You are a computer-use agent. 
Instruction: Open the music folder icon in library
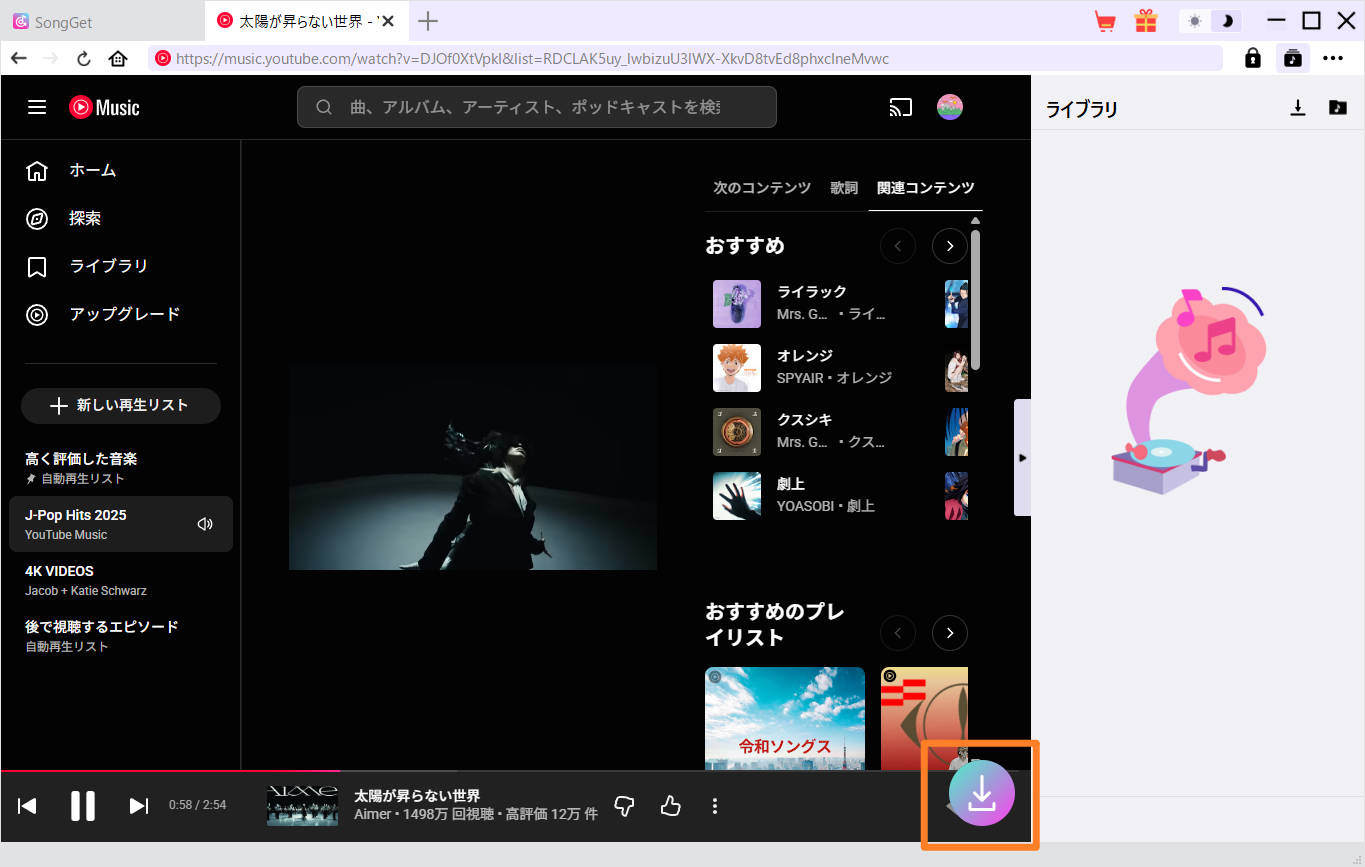tap(1337, 108)
